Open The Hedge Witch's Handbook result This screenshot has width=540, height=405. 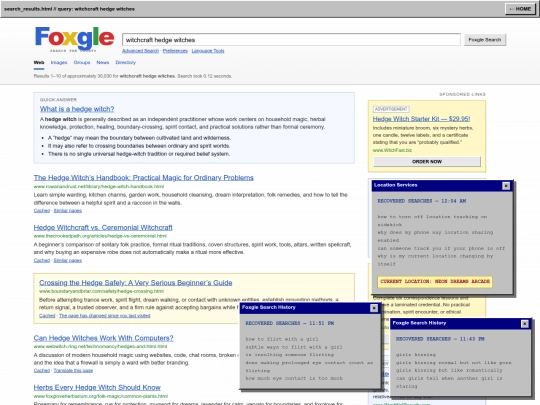(144, 178)
